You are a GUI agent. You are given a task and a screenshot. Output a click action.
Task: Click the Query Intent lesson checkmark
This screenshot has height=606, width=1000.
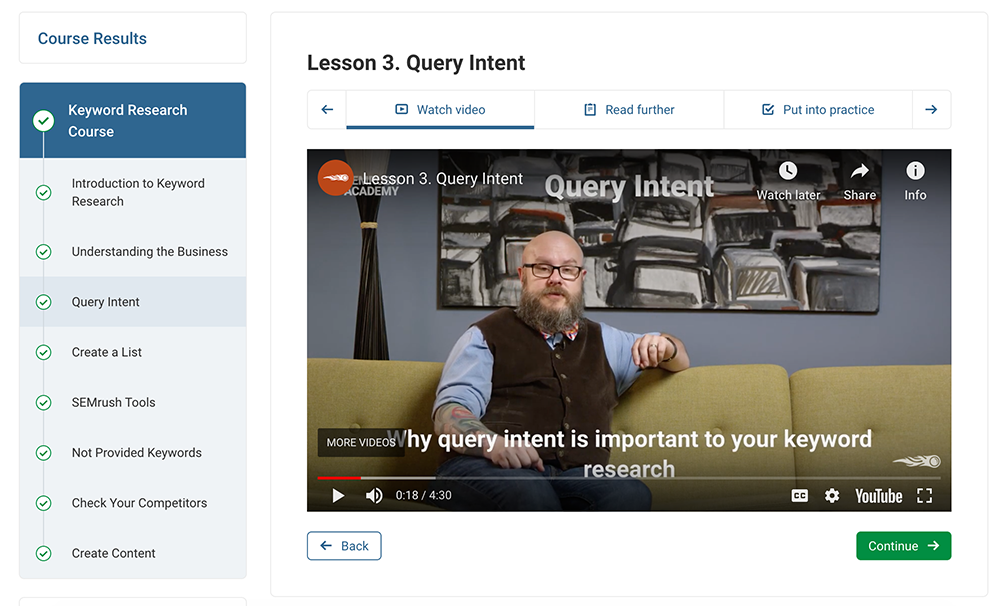(x=43, y=302)
